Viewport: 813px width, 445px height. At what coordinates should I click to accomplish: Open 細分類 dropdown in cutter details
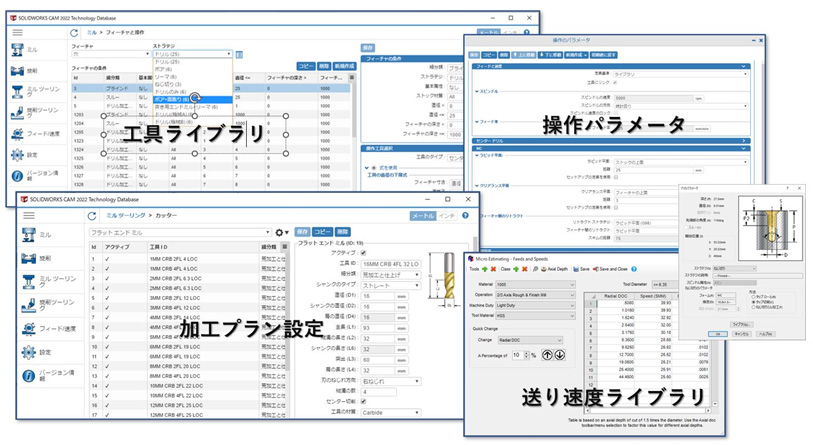tap(390, 274)
